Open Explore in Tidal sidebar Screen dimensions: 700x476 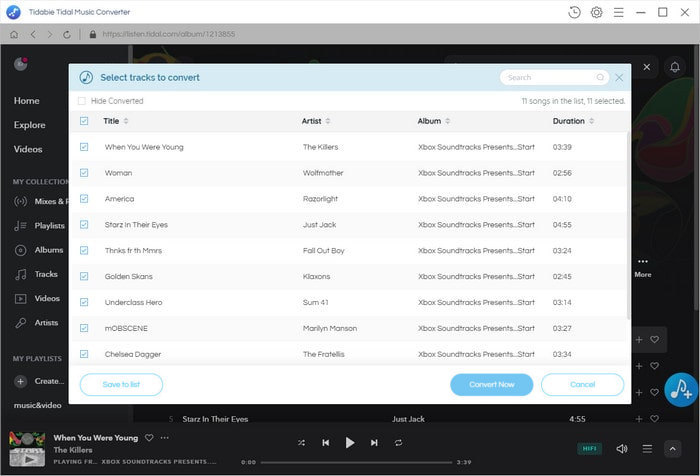click(x=29, y=125)
